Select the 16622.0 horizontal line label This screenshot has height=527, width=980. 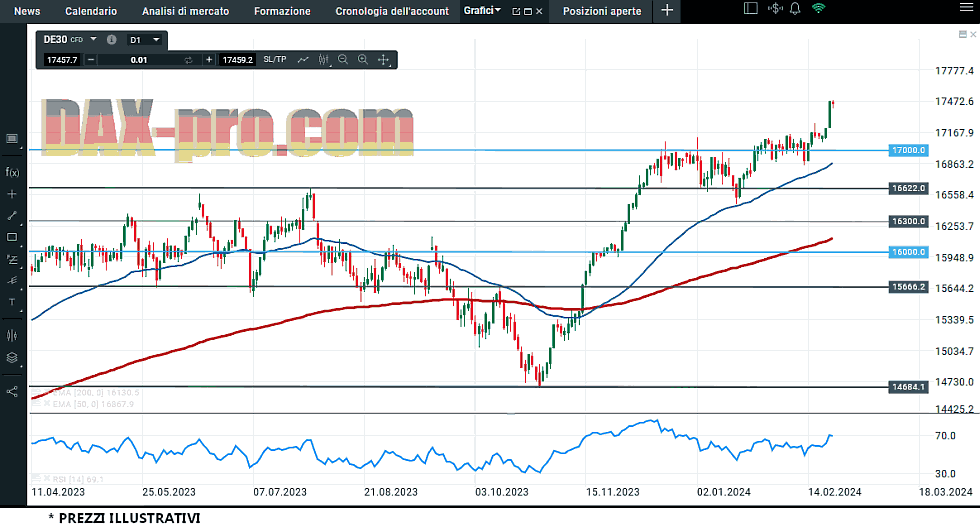(x=908, y=188)
